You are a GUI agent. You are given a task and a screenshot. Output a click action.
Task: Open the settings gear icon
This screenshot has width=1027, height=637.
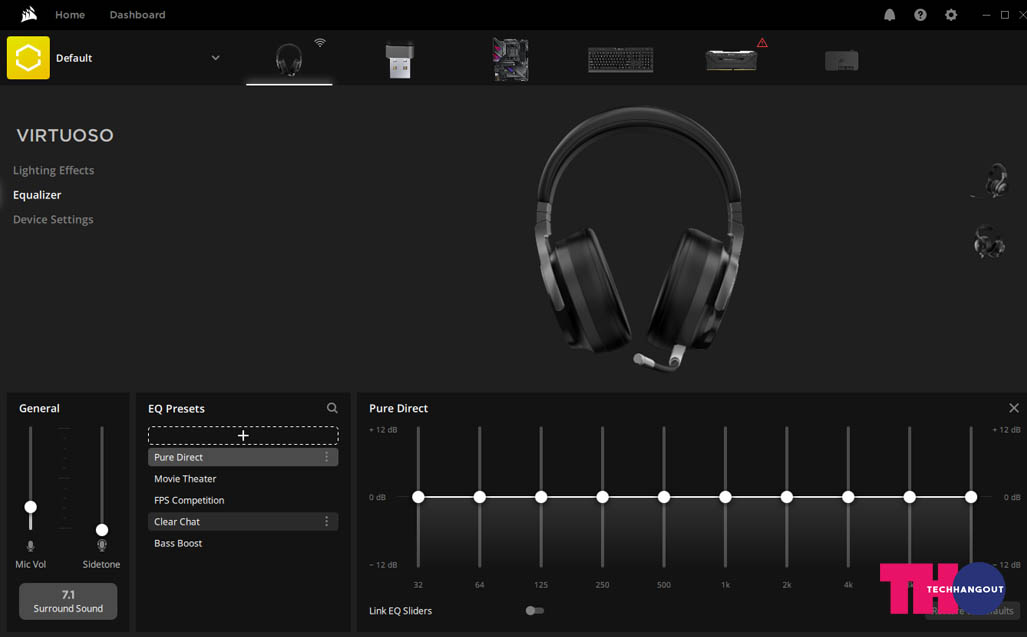coord(951,14)
